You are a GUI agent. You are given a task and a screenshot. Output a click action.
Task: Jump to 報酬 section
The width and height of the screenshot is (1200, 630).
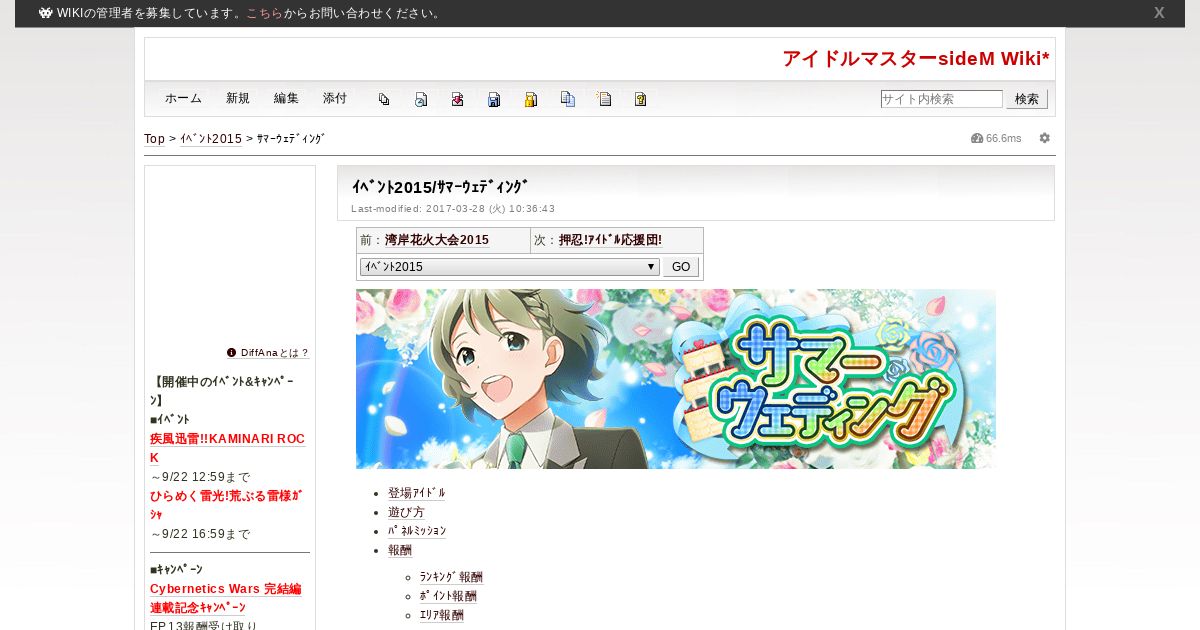pyautogui.click(x=400, y=550)
